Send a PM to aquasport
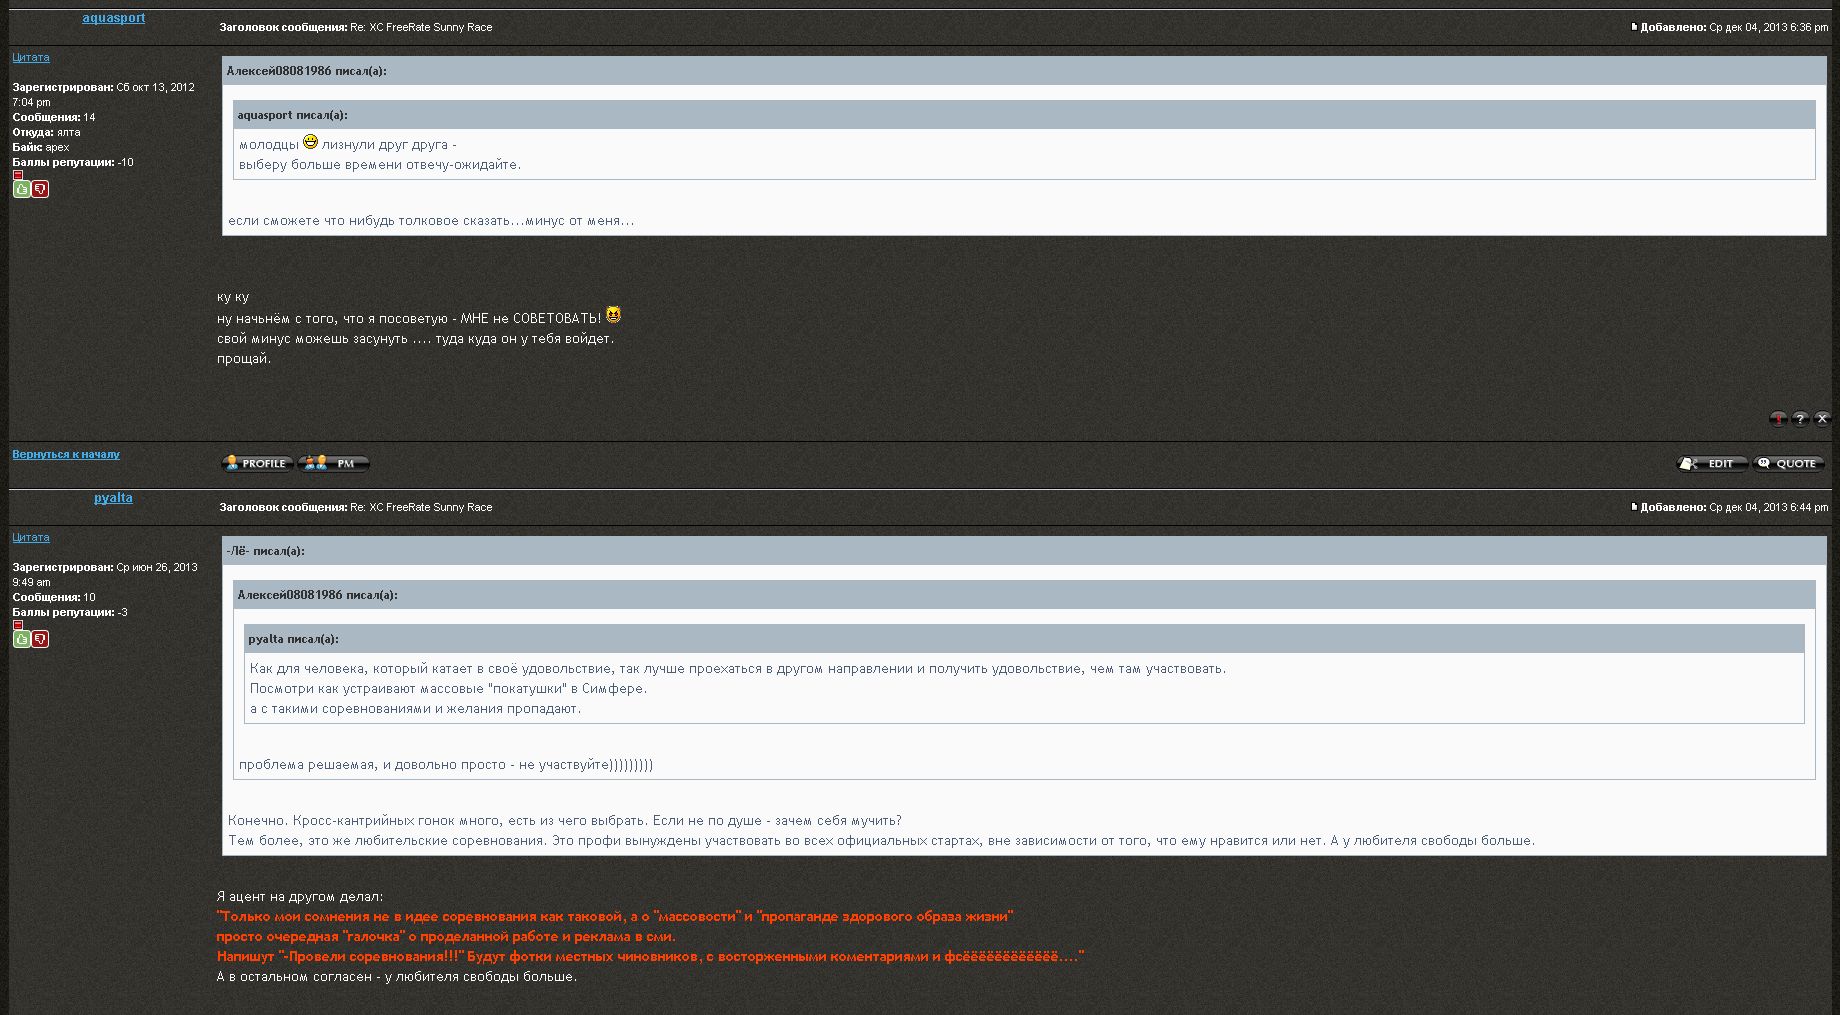 [334, 463]
